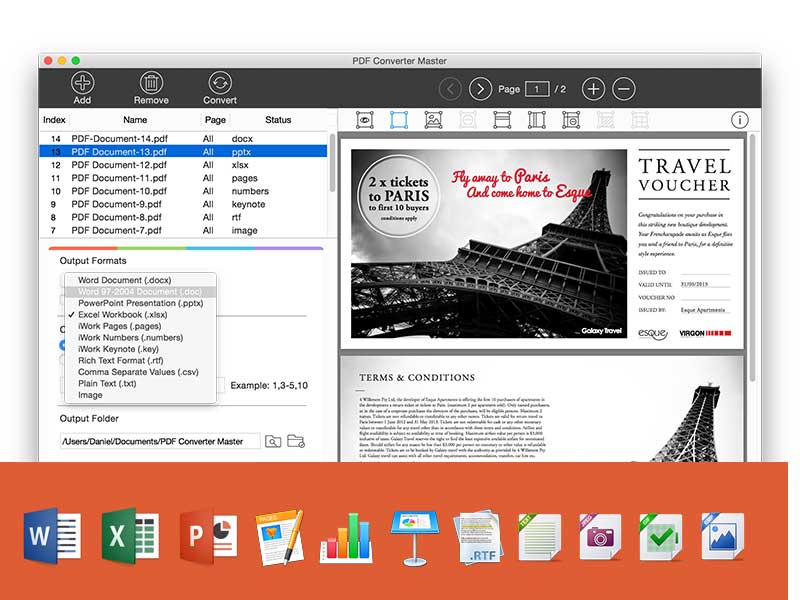
Task: Select the eye frame marking tool
Action: point(364,120)
